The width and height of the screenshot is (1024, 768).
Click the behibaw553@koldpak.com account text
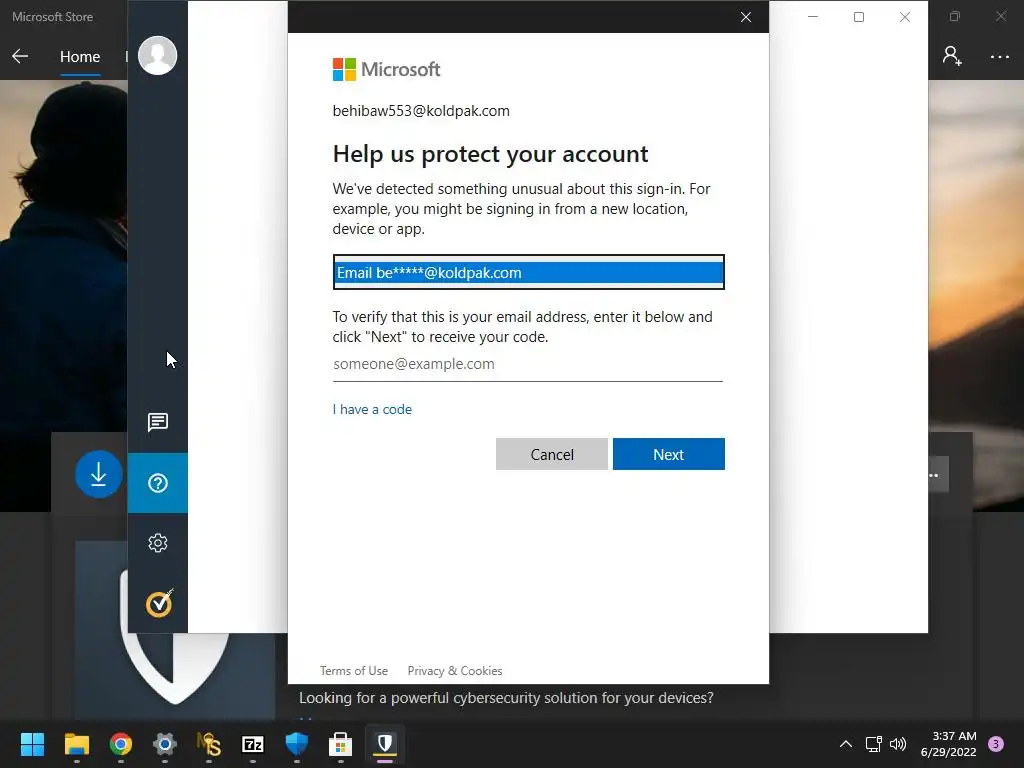(421, 111)
